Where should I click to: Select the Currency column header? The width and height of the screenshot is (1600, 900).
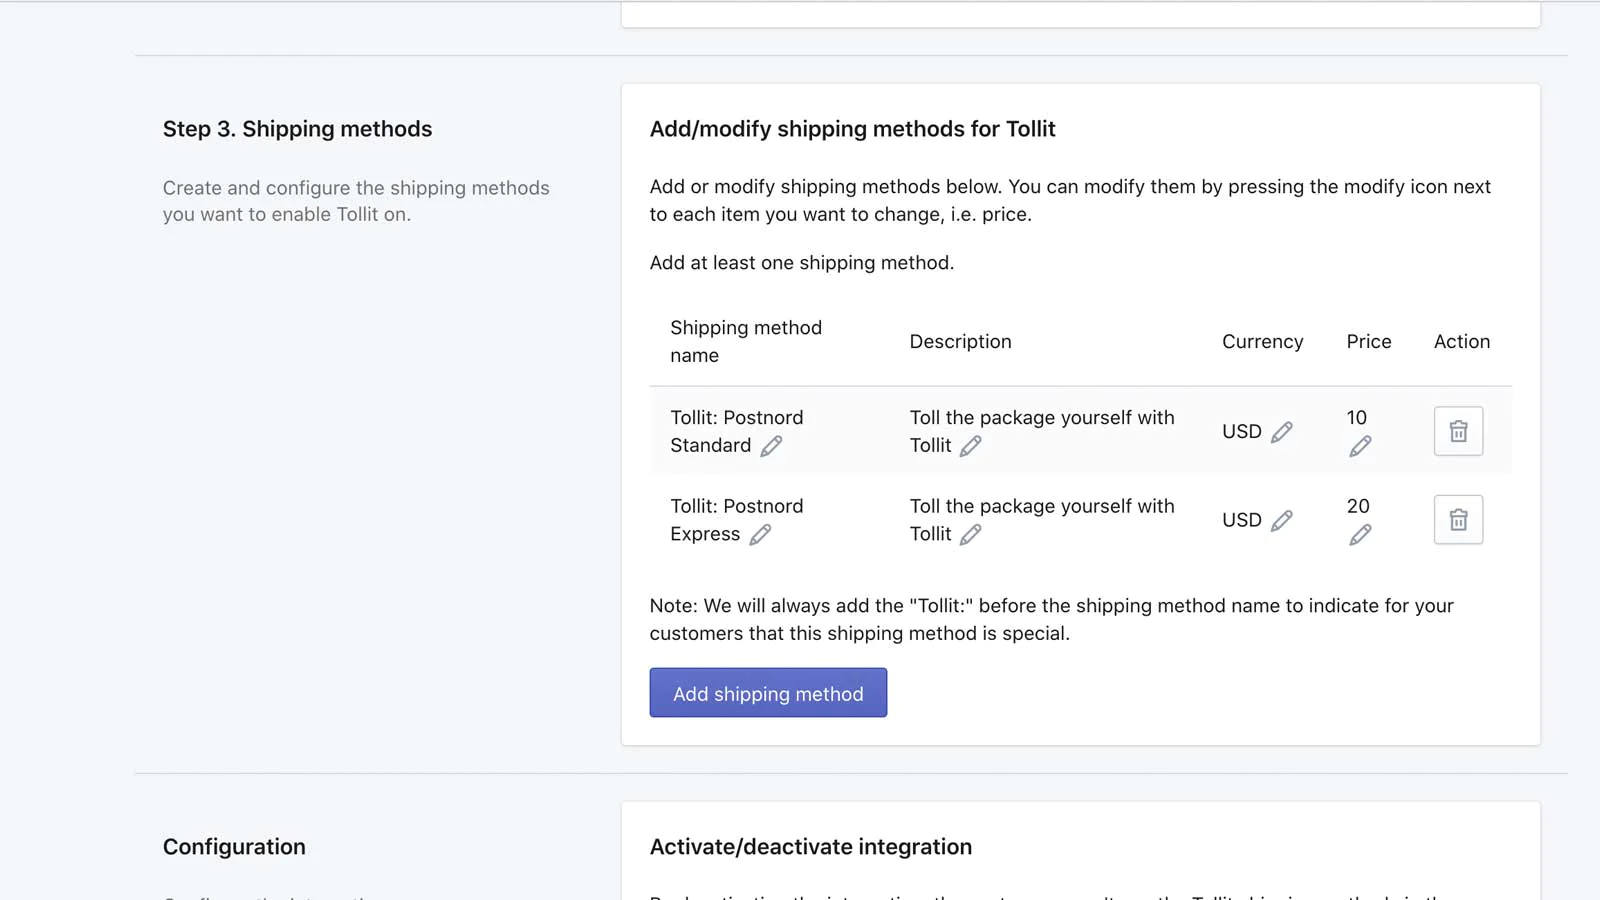coord(1262,342)
